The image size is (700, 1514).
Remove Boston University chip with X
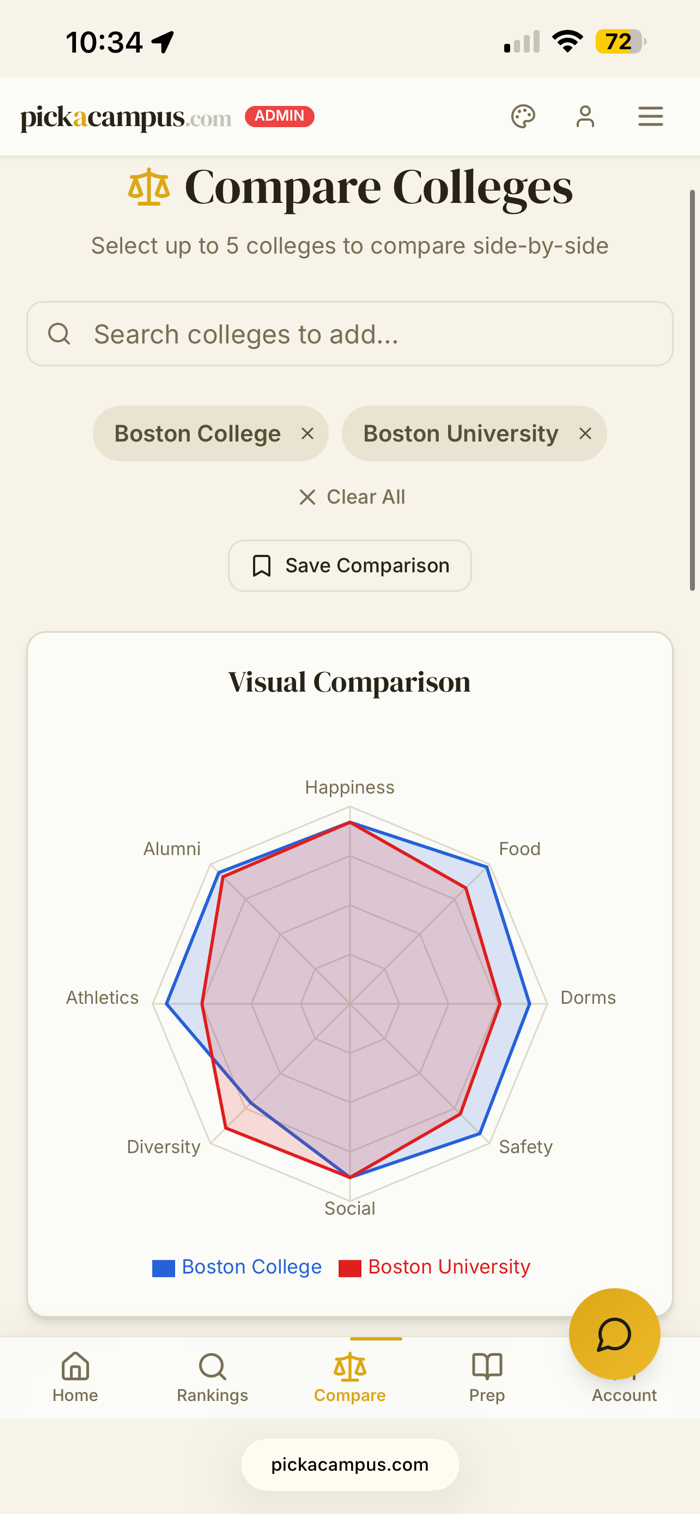point(586,434)
